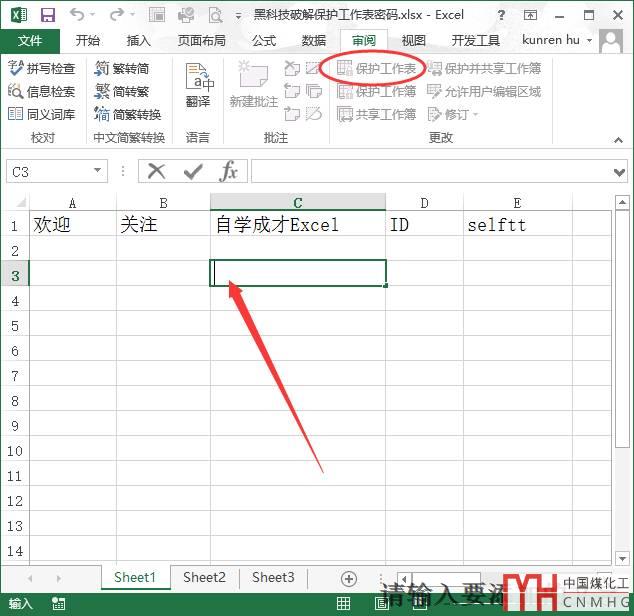Image resolution: width=634 pixels, height=616 pixels.
Task: Click inside the formula bar
Action: [431, 171]
